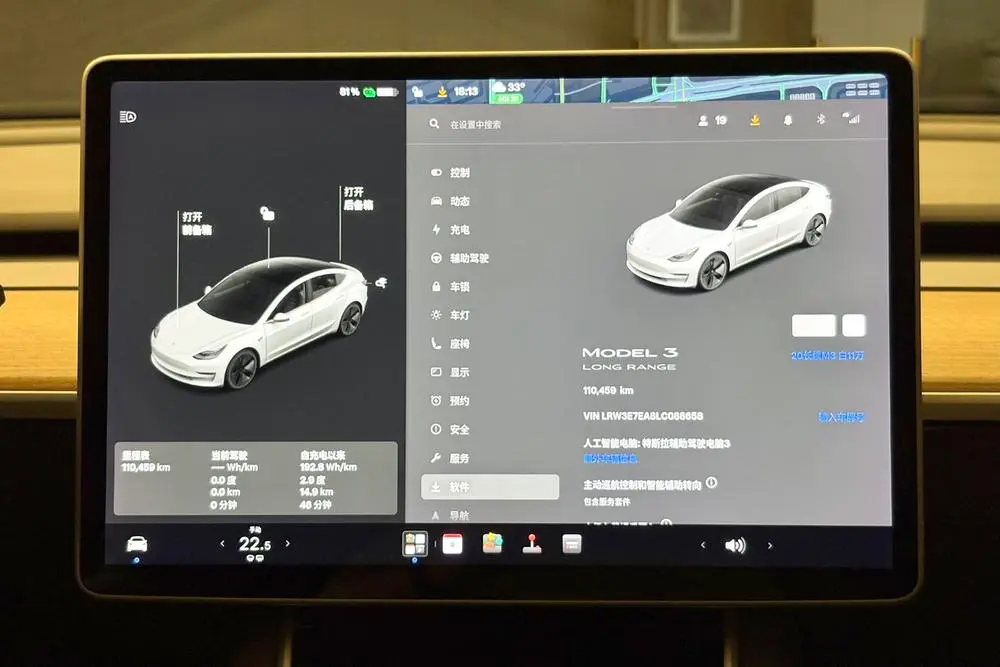Open the app launcher grid icon
The image size is (1000, 667).
[x=415, y=544]
